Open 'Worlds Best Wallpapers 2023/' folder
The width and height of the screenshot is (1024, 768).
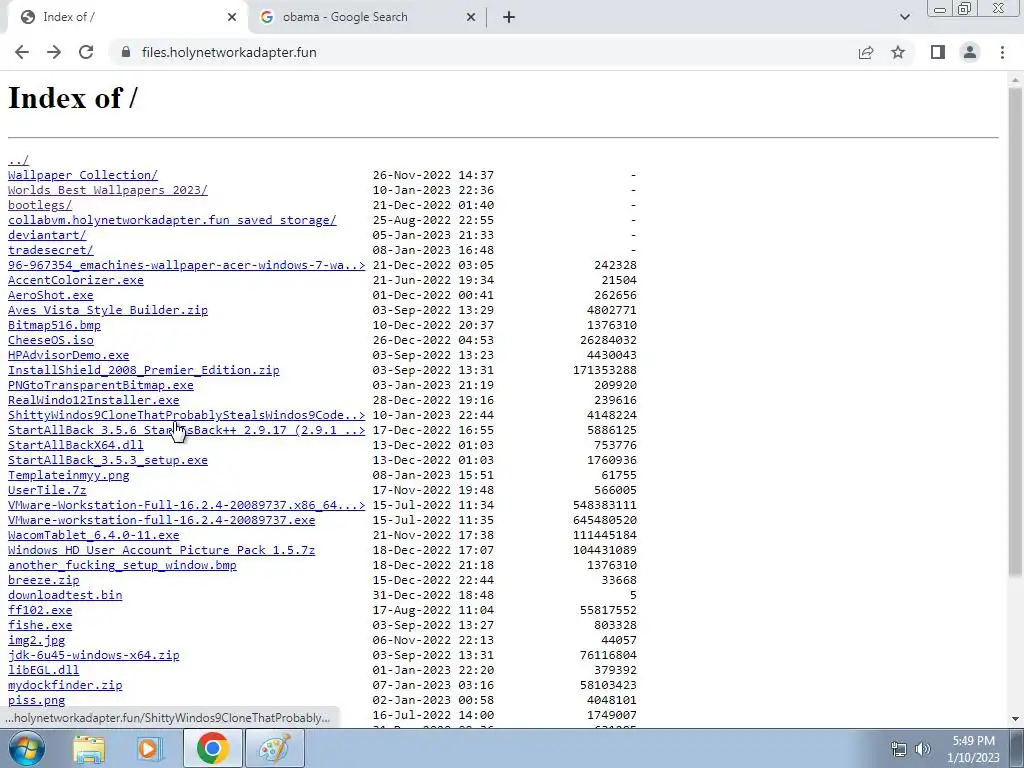[108, 190]
